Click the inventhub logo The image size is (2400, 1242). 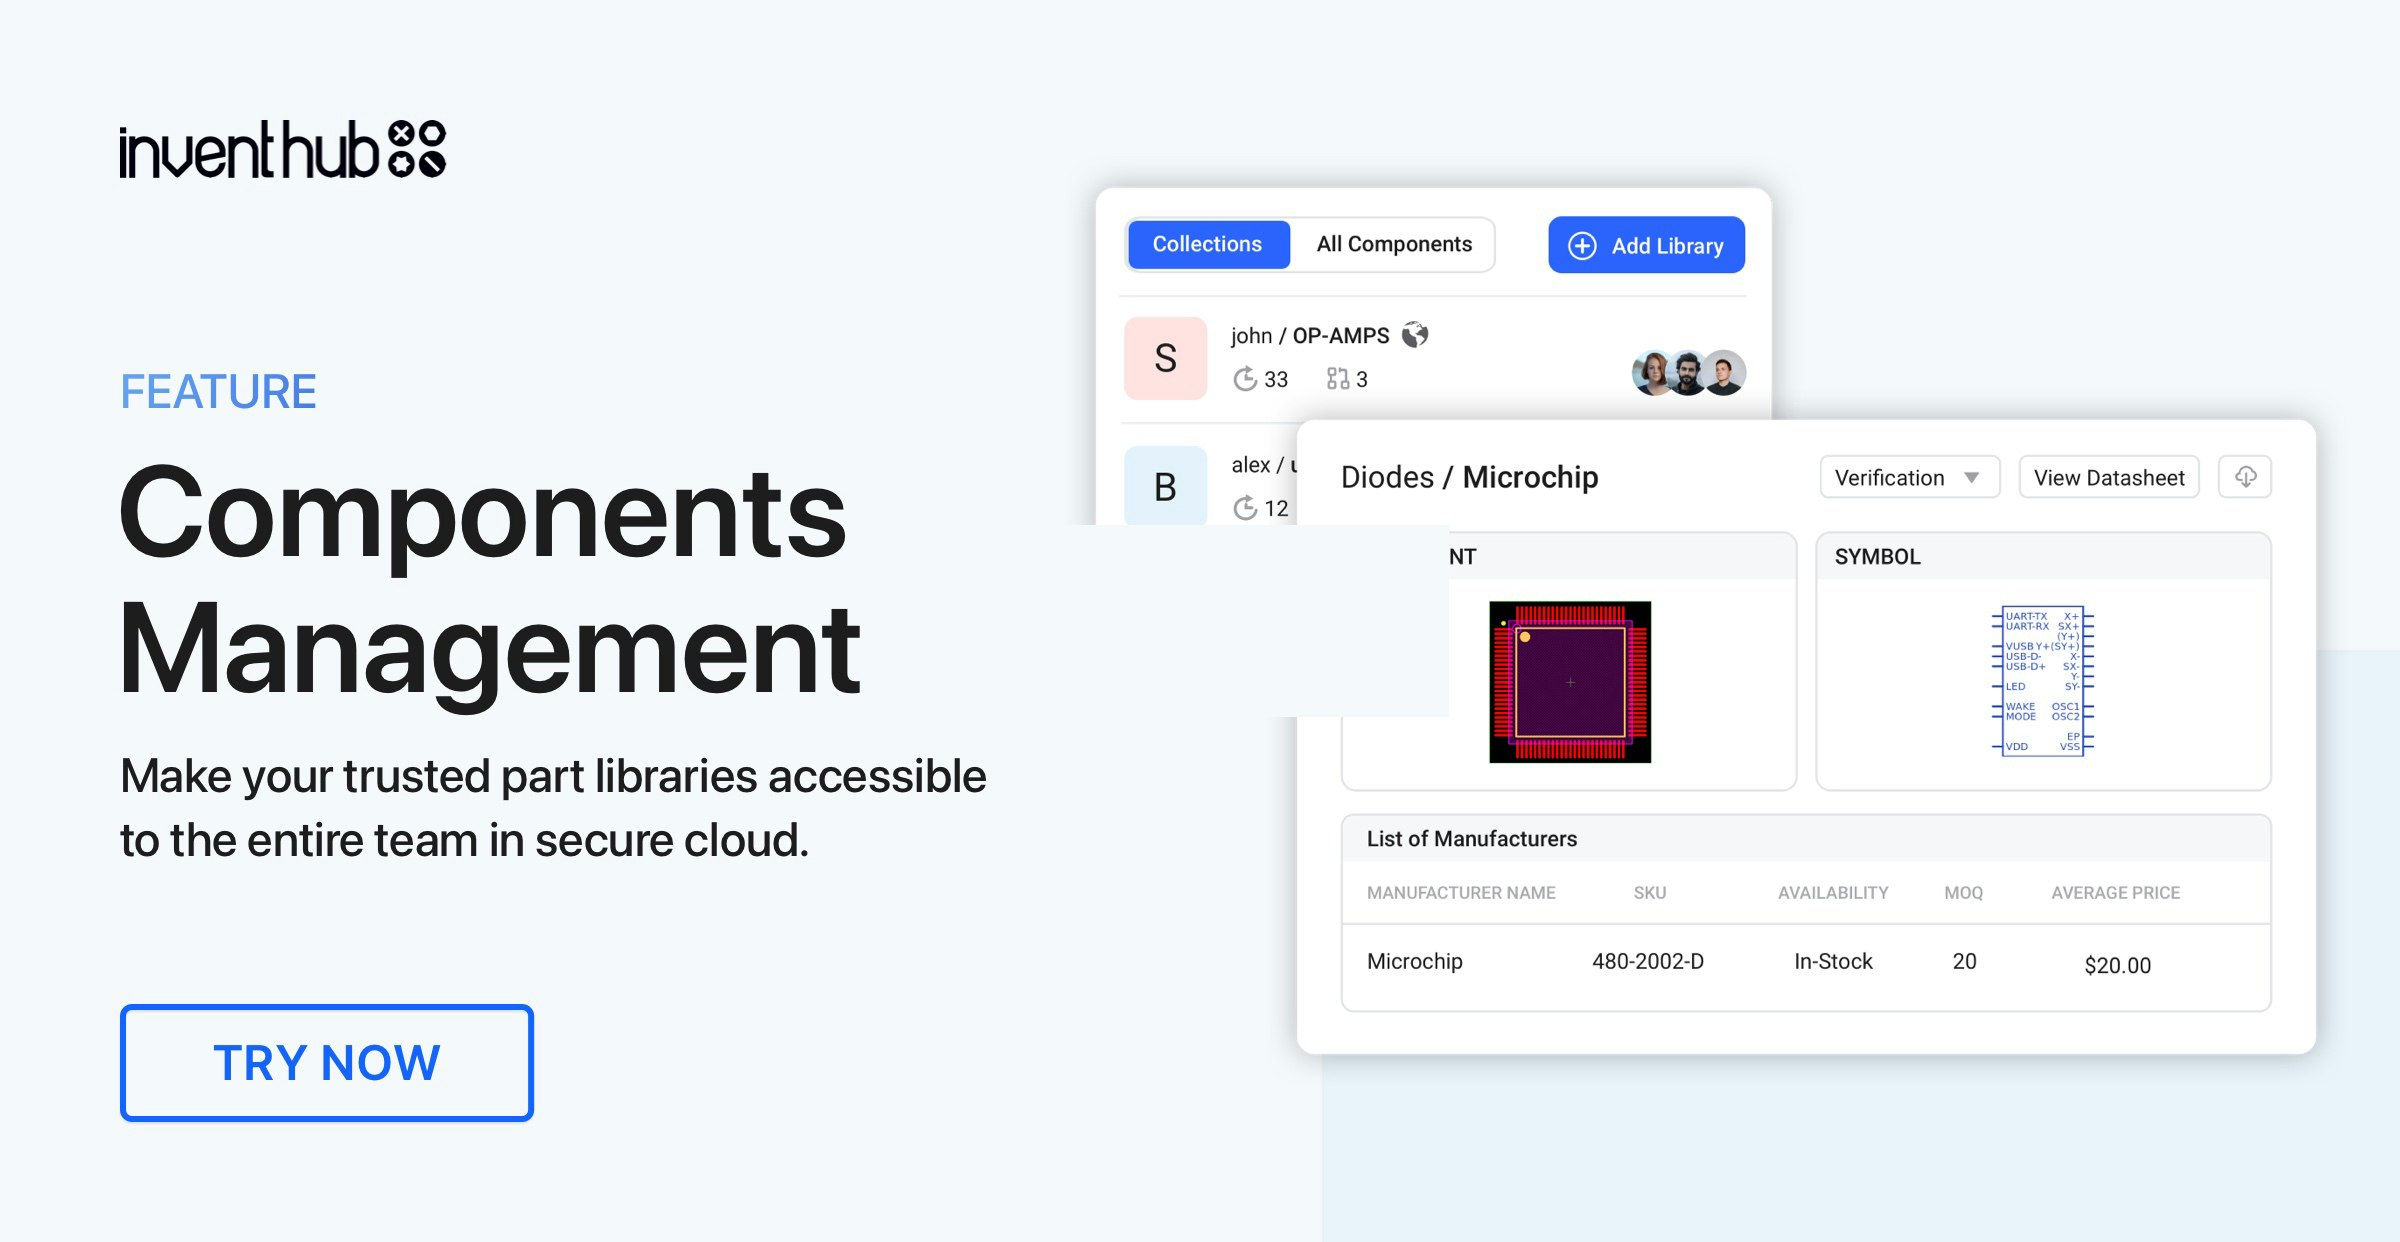pos(282,150)
